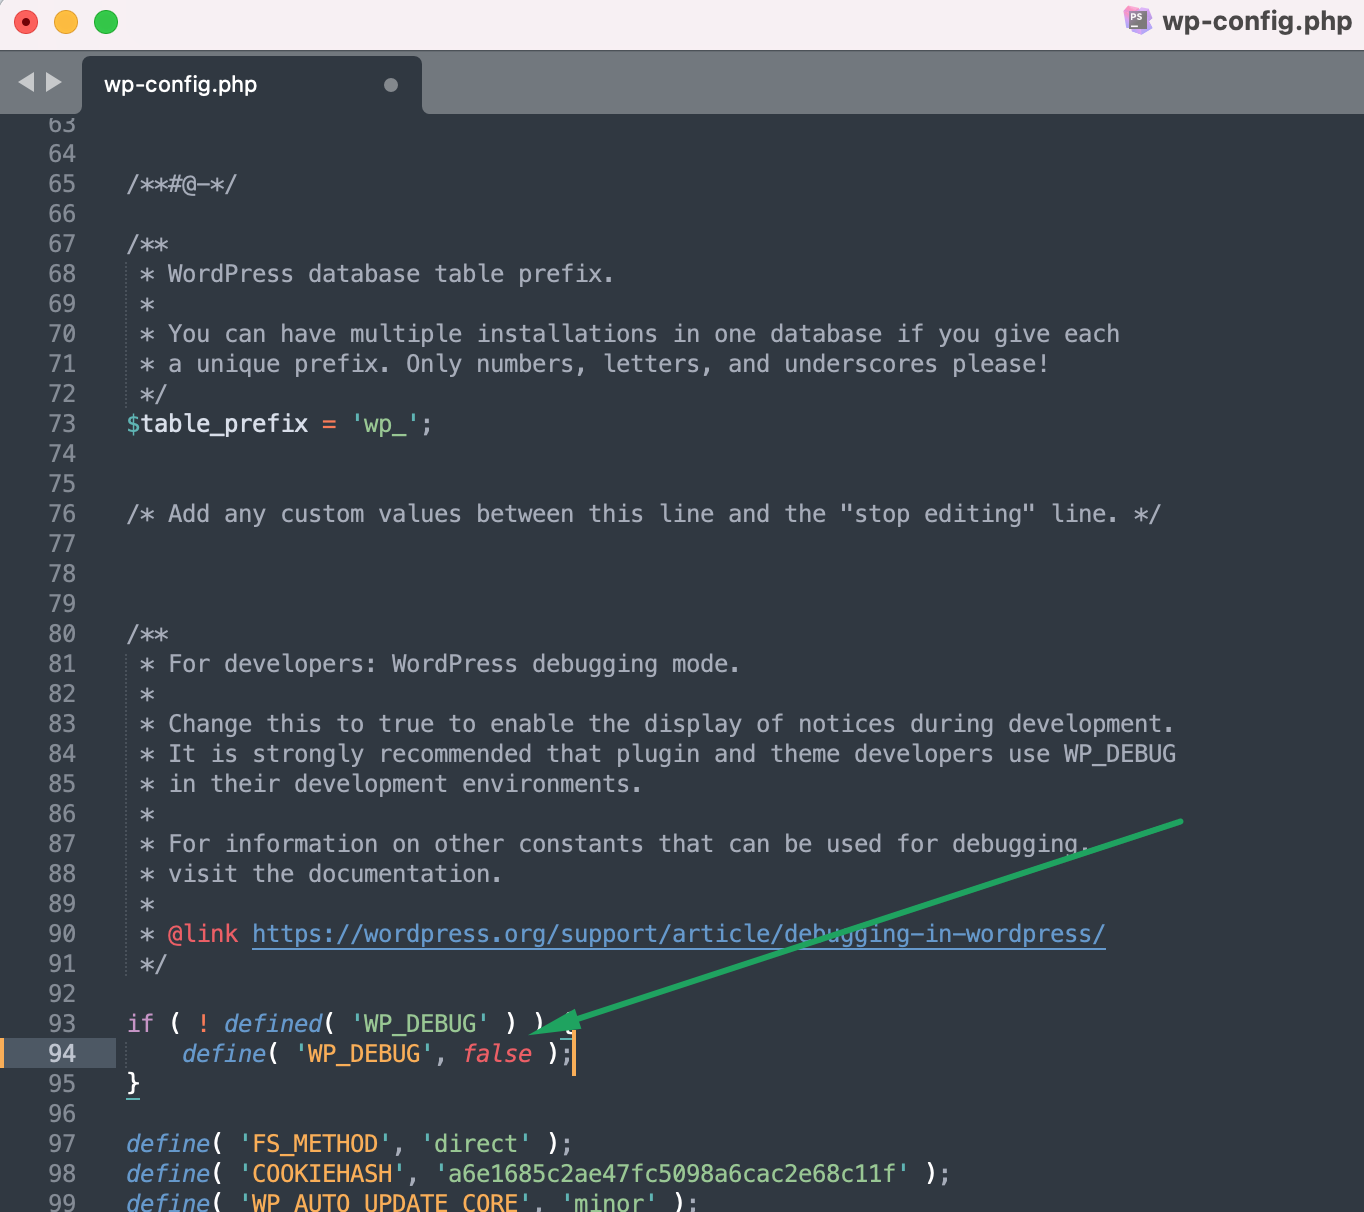
Task: Click line number 80 in the gutter
Action: pos(62,634)
